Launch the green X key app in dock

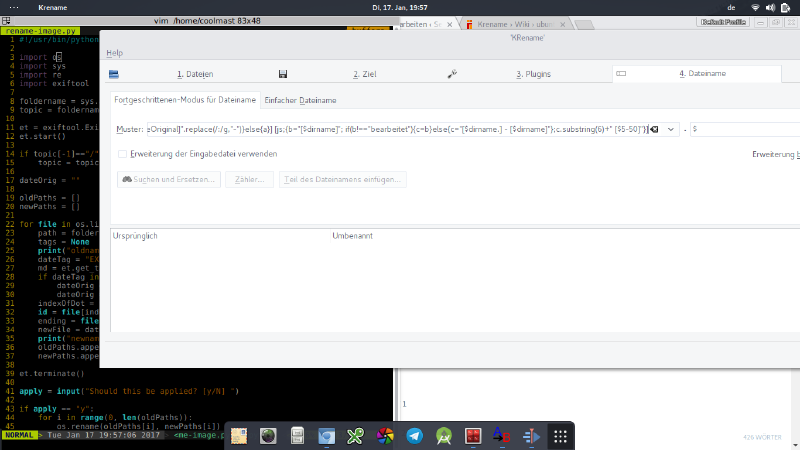pos(356,436)
